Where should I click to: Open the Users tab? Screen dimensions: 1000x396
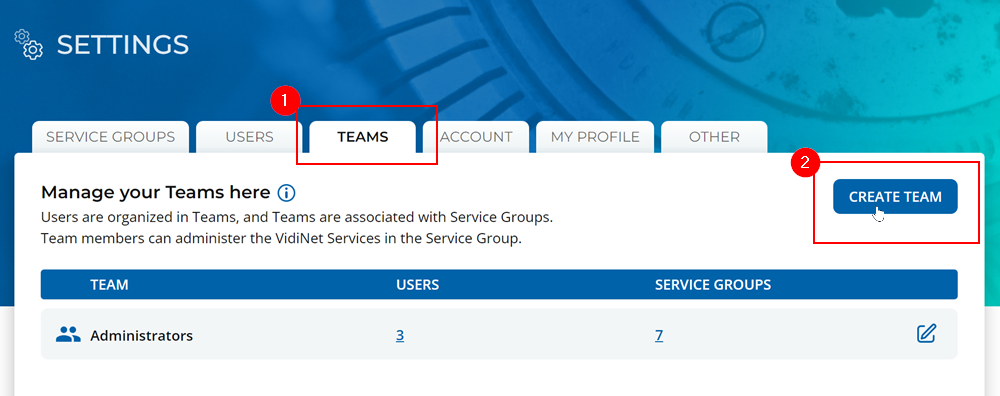coord(249,137)
